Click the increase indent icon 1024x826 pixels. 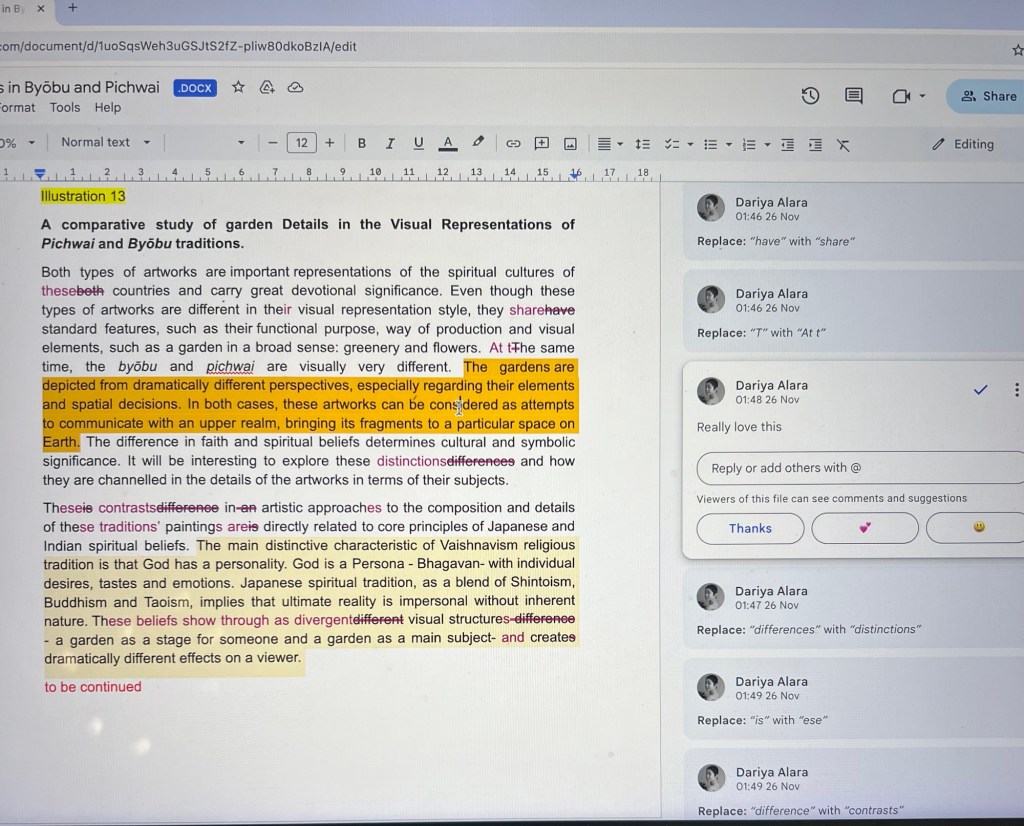pyautogui.click(x=815, y=145)
